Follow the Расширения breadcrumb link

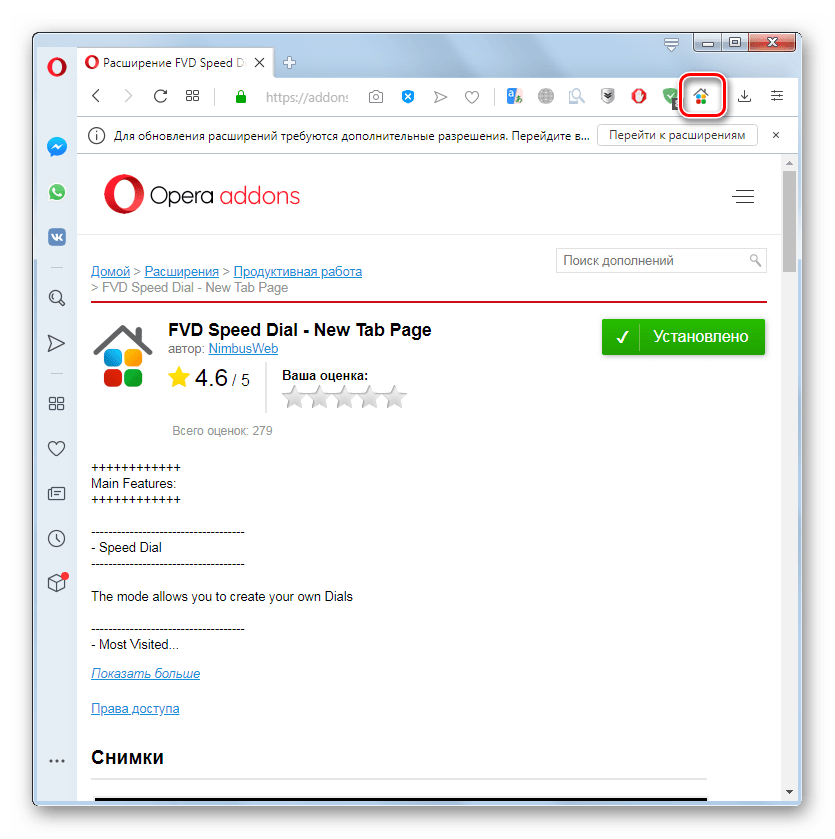181,272
